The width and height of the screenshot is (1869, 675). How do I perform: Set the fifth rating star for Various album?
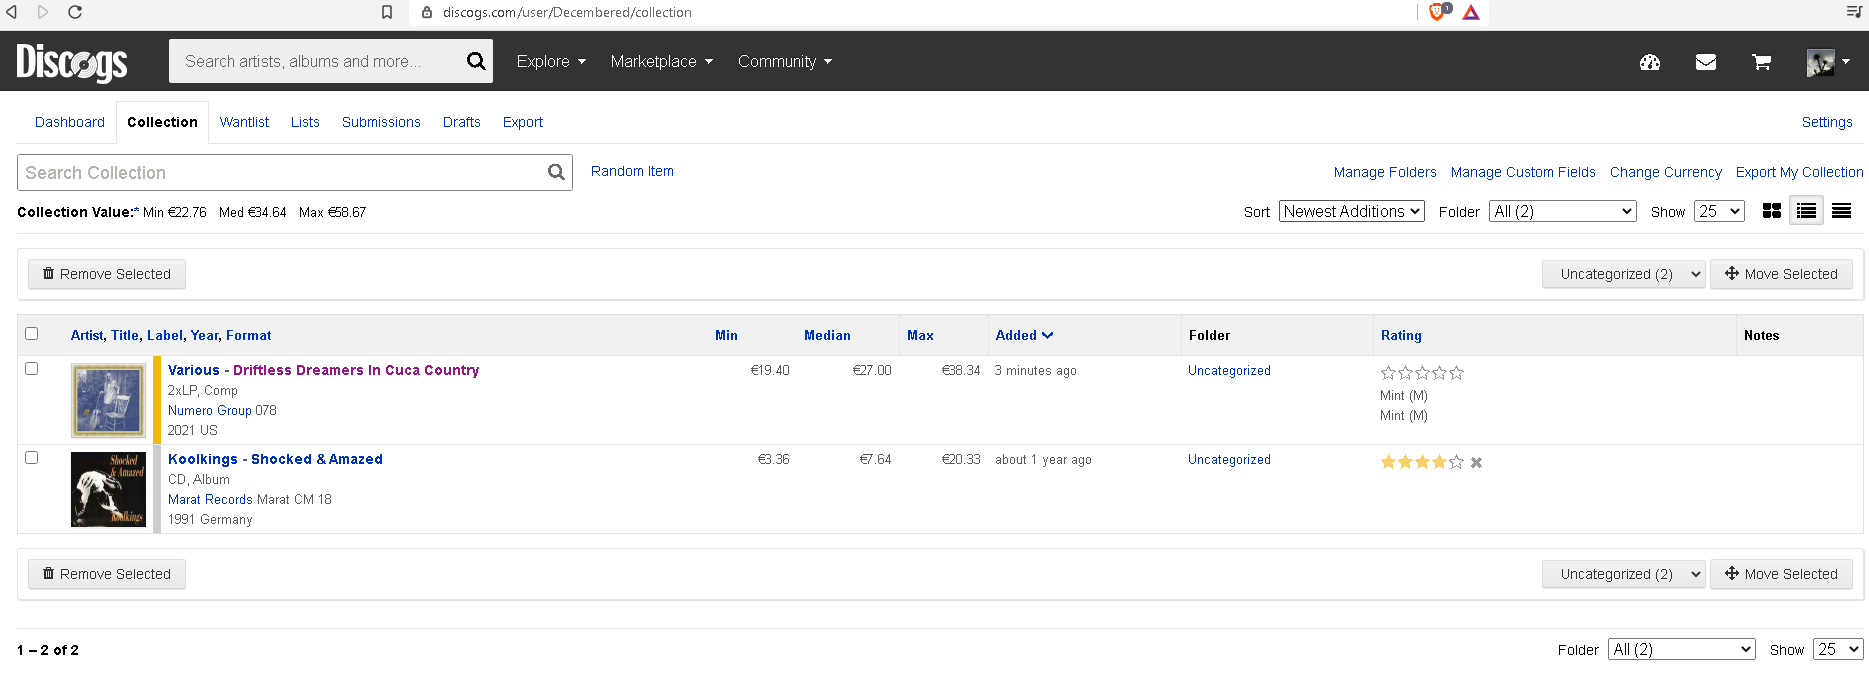tap(1457, 373)
